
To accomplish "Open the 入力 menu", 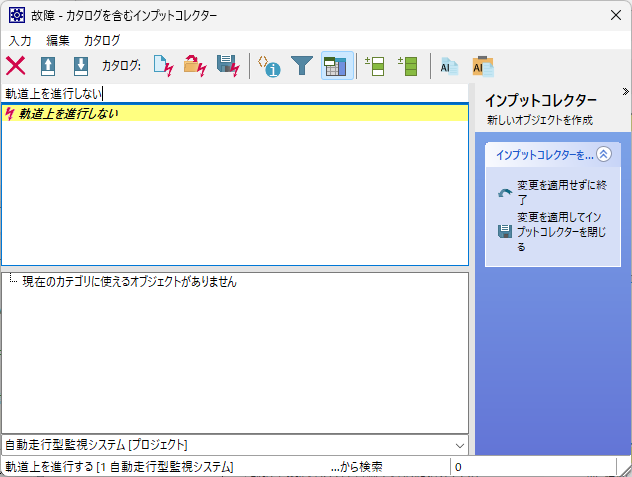I will (x=20, y=41).
